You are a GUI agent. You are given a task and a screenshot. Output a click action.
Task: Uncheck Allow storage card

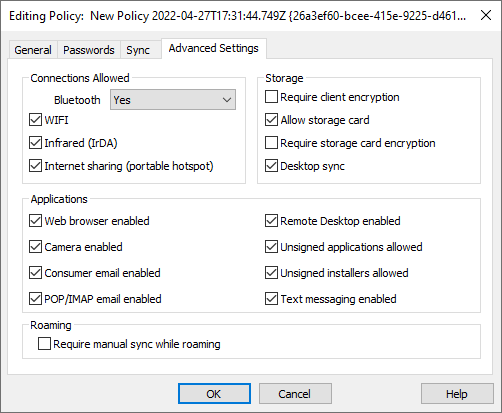[x=271, y=120]
